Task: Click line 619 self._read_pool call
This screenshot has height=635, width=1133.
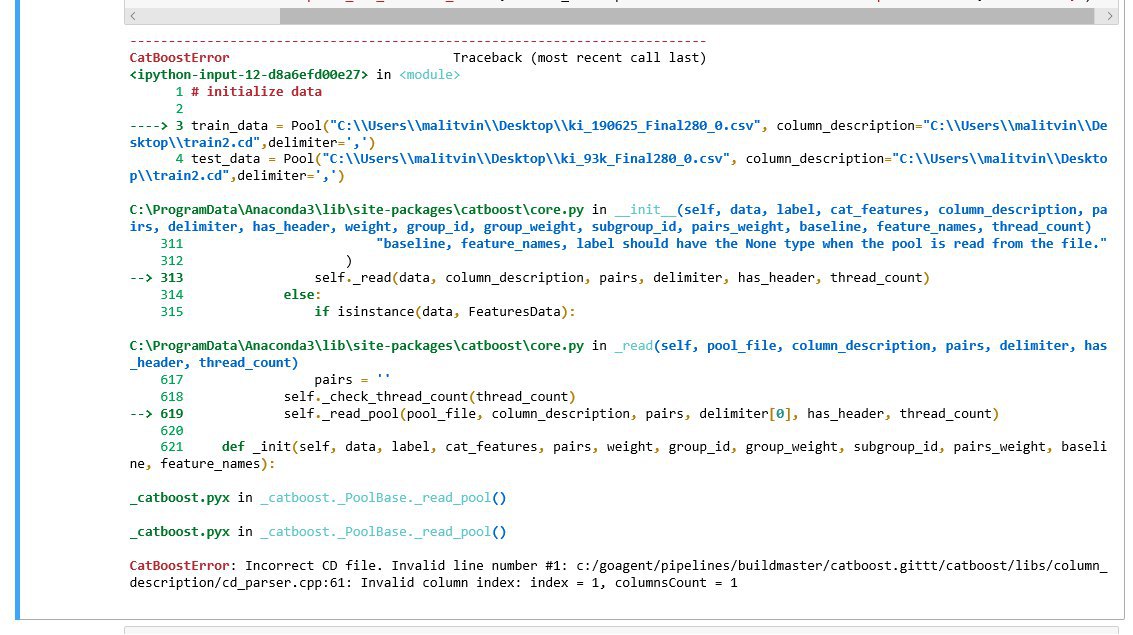Action: (x=641, y=414)
